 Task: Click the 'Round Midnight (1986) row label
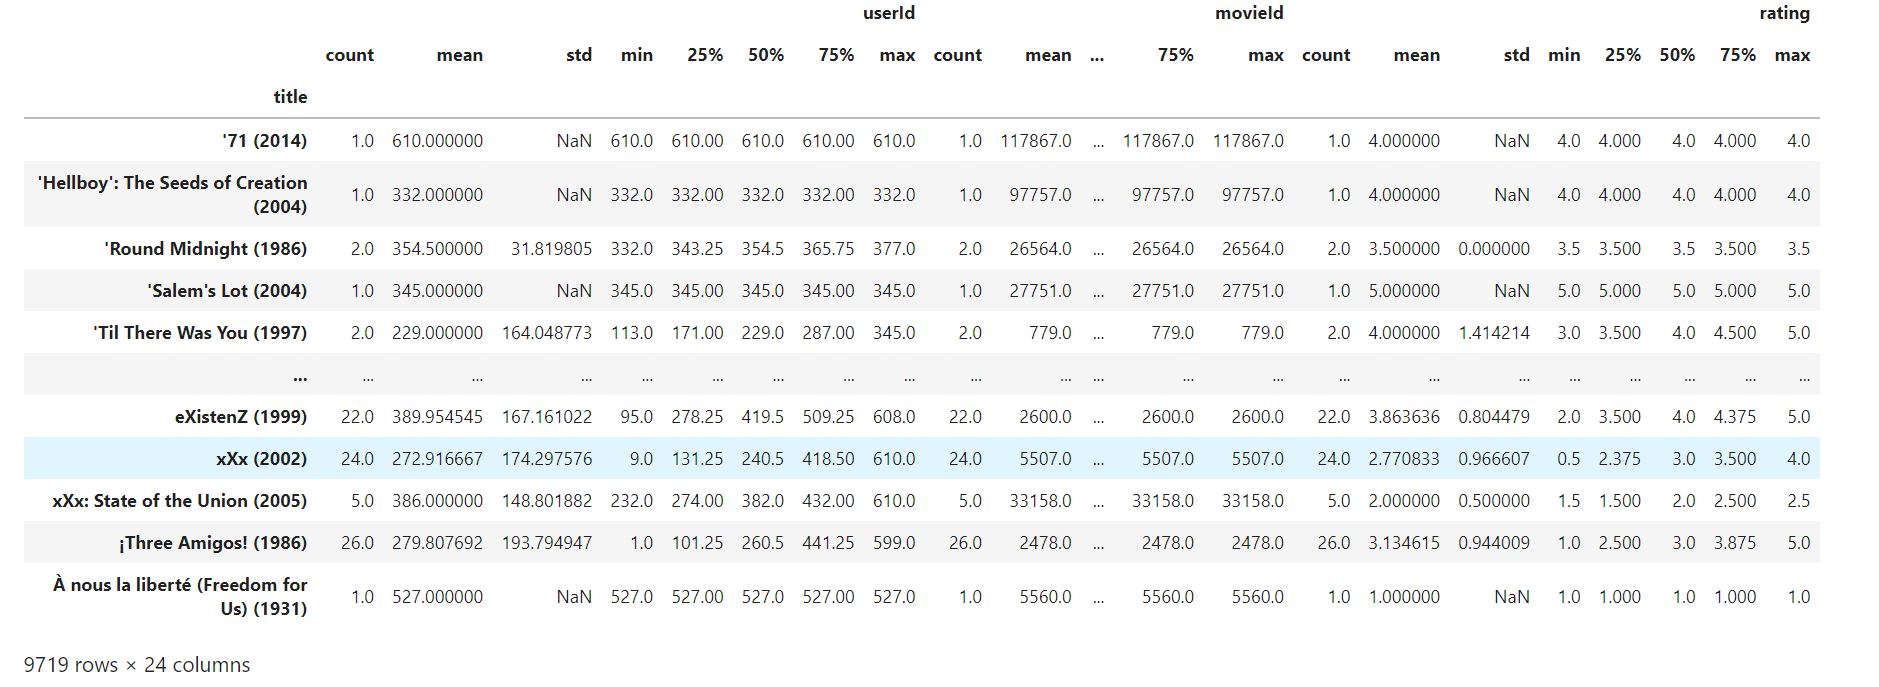pos(205,249)
